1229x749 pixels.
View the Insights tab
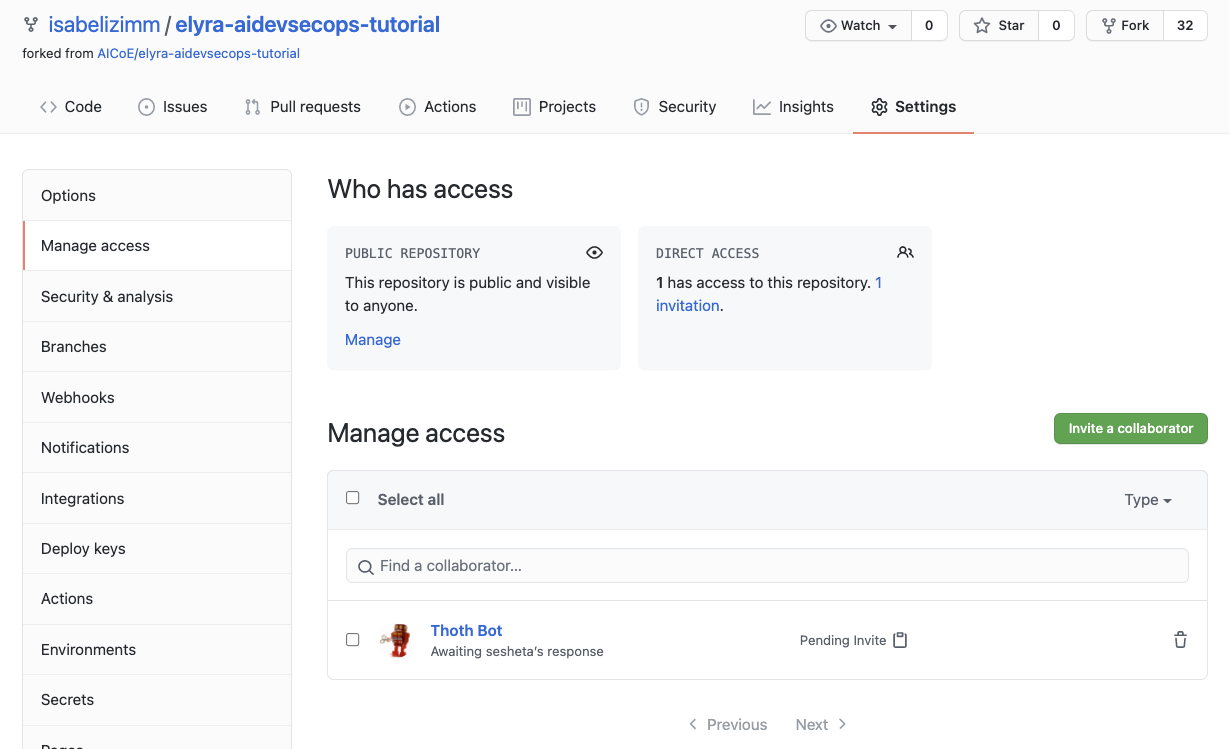[x=794, y=107]
